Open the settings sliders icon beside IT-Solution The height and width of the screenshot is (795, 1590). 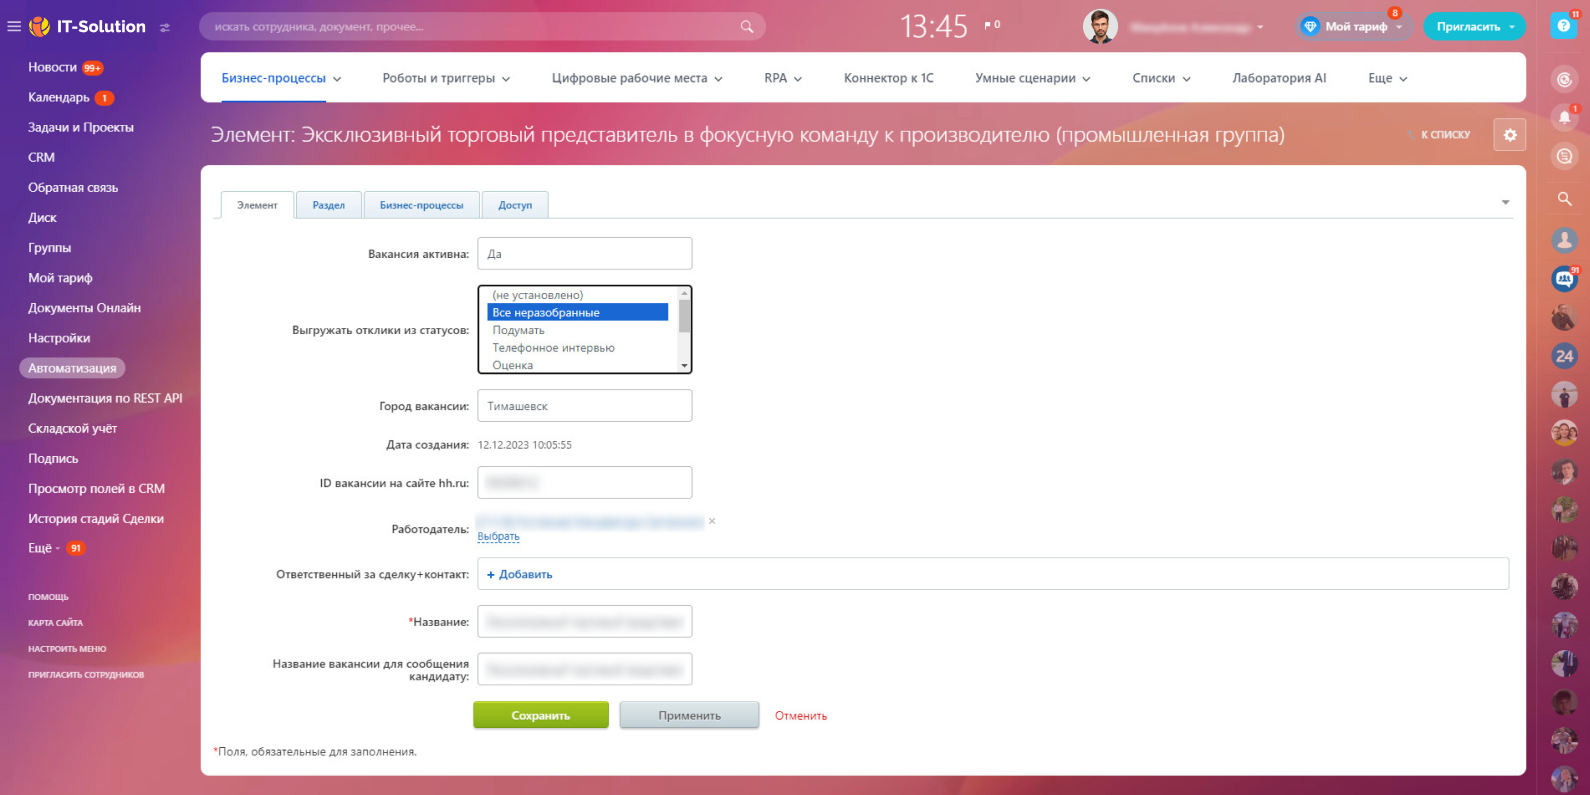165,27
